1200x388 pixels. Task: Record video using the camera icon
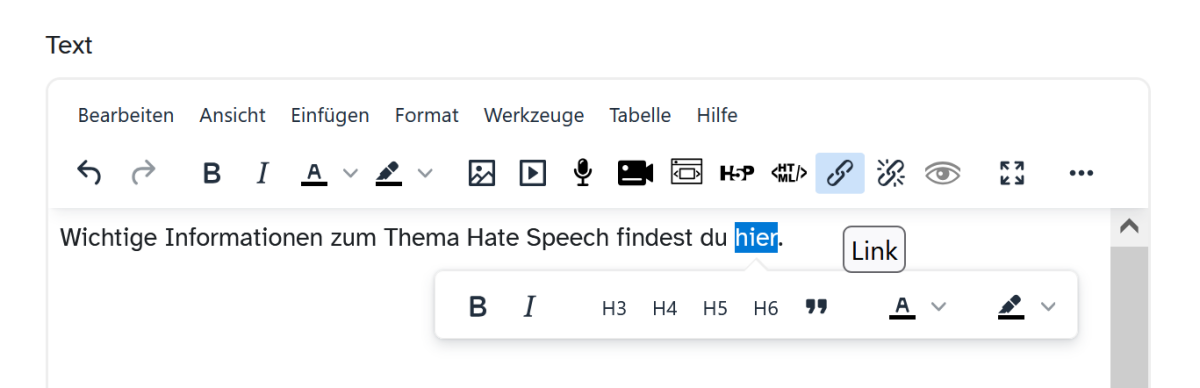(x=635, y=173)
